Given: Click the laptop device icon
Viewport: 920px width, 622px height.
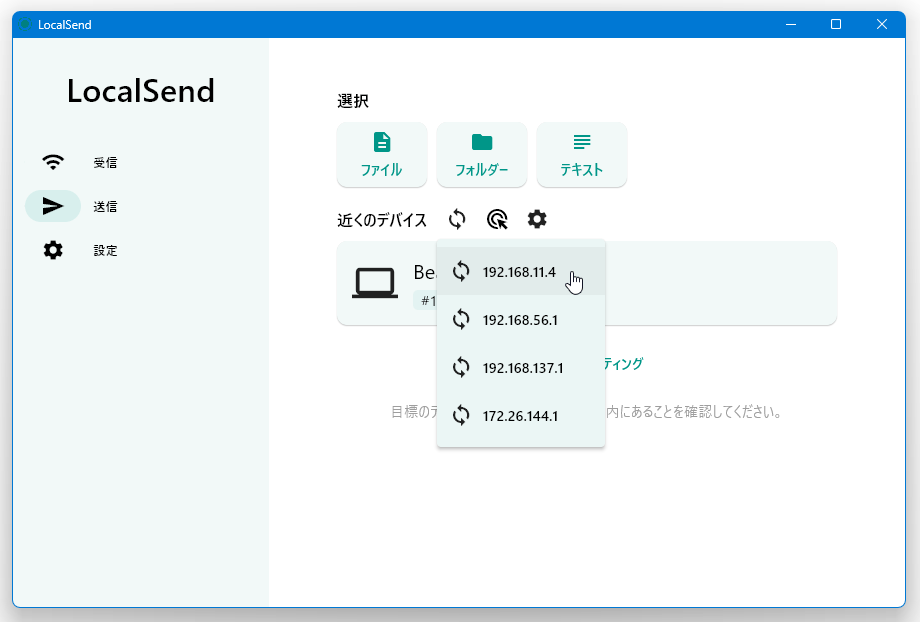Looking at the screenshot, I should [x=375, y=283].
